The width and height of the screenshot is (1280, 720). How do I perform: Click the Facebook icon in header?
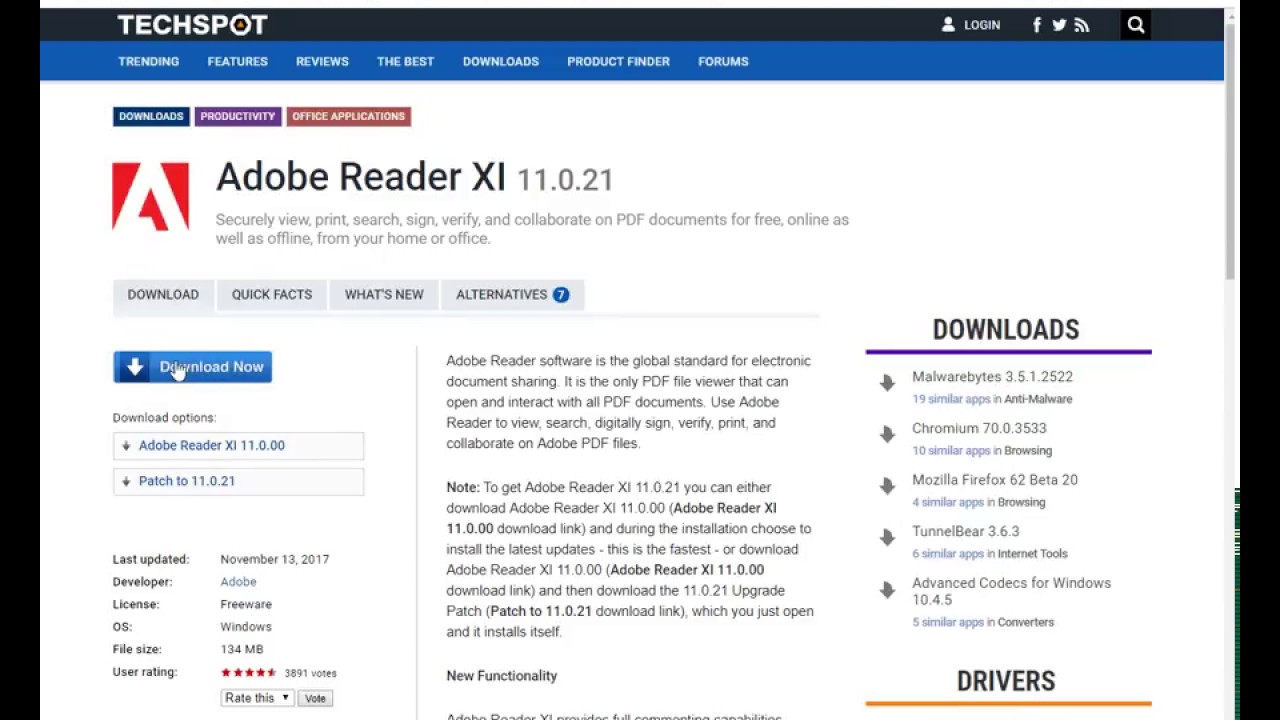(x=1037, y=25)
